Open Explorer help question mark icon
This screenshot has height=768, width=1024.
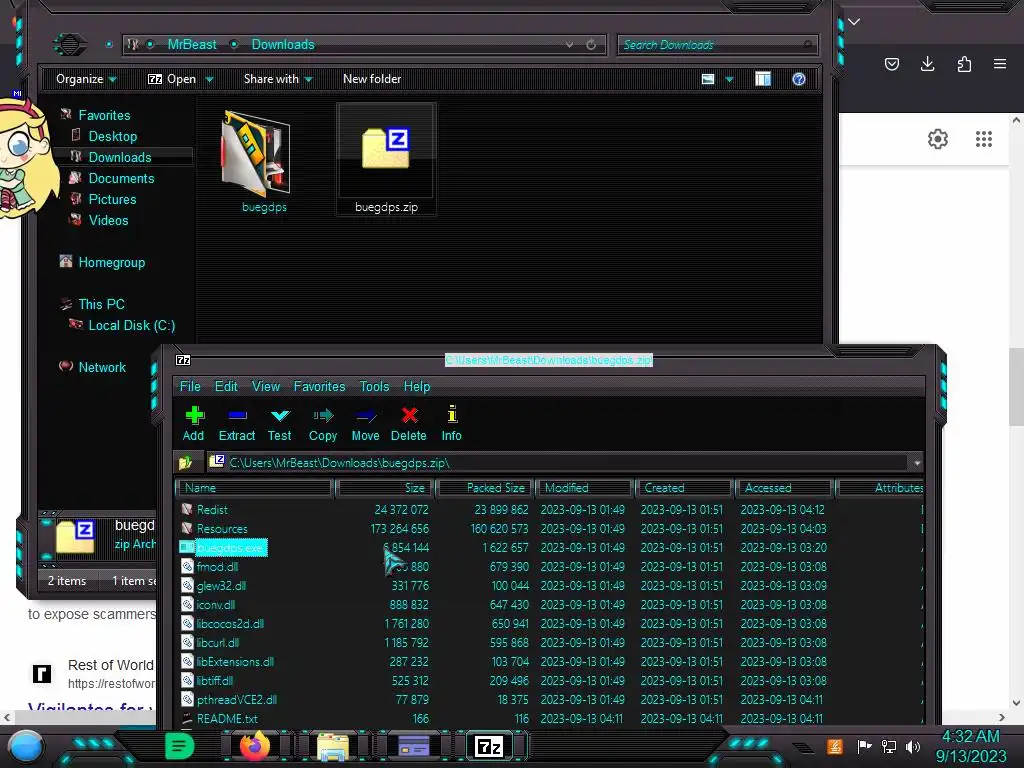(x=799, y=79)
